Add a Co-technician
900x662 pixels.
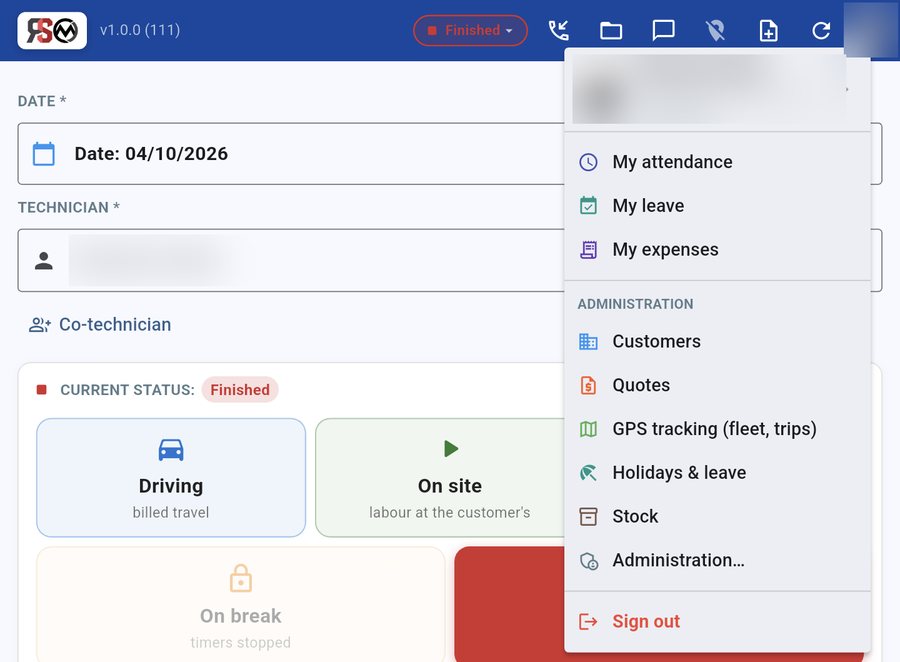(x=100, y=324)
